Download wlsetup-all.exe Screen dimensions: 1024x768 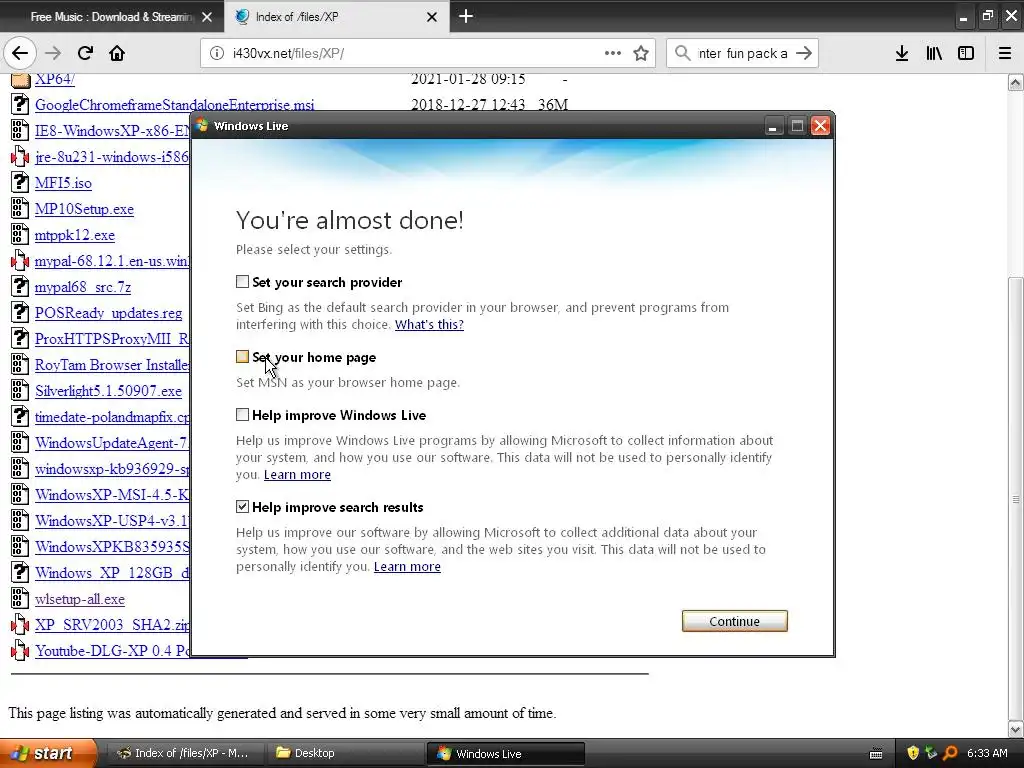[80, 600]
